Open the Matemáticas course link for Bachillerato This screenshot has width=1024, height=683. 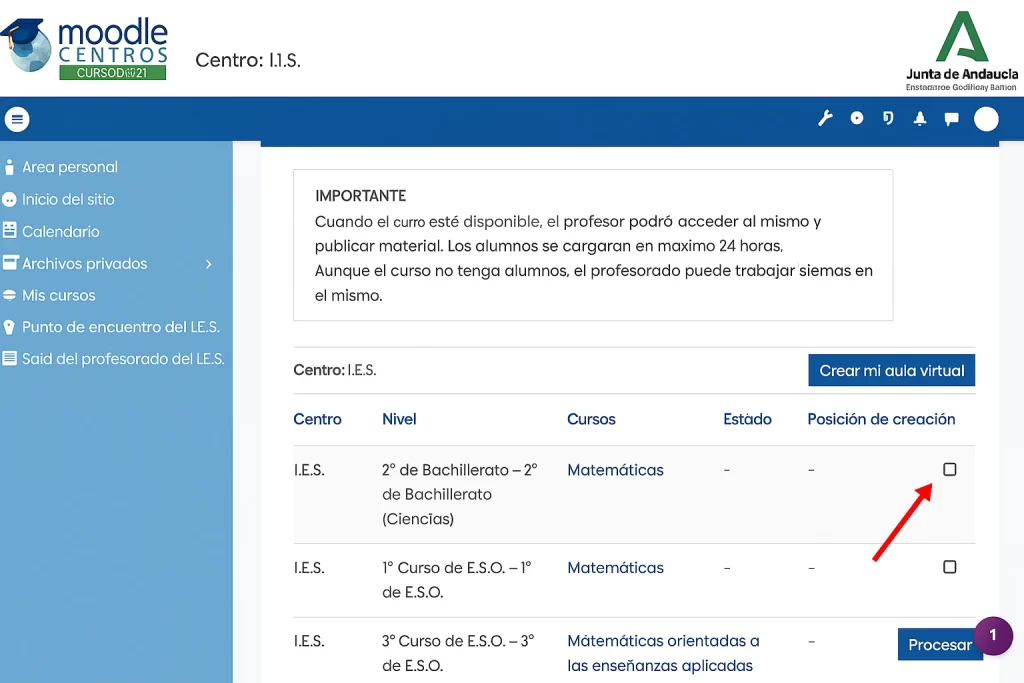point(614,469)
